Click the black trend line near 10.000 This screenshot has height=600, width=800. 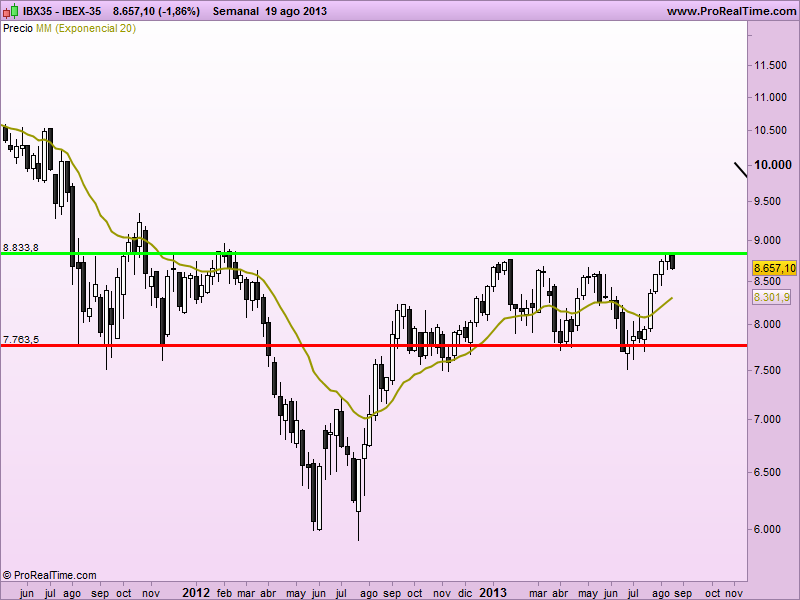[741, 170]
